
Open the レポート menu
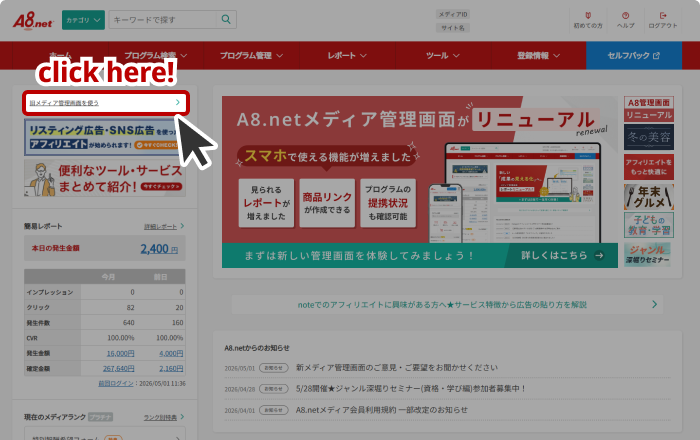tap(347, 55)
